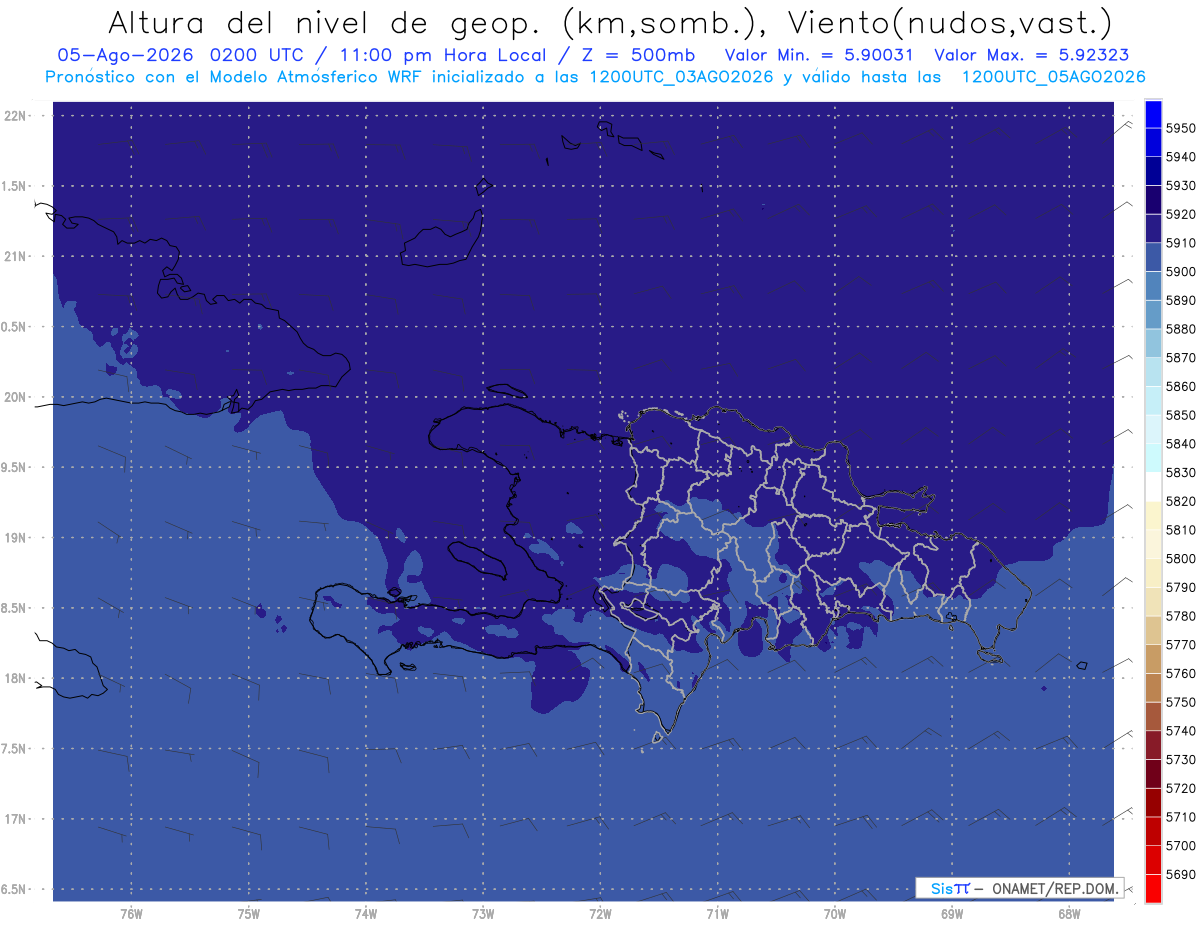Click the '1200UTC_05AGO2026' valid-until time
Viewport: 1200px width, 927px height.
(x=1053, y=77)
